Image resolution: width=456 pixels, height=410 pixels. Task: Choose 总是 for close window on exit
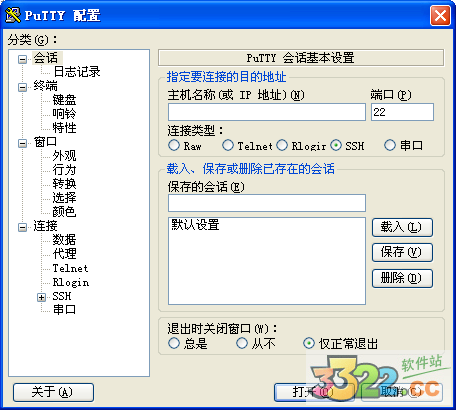(174, 343)
